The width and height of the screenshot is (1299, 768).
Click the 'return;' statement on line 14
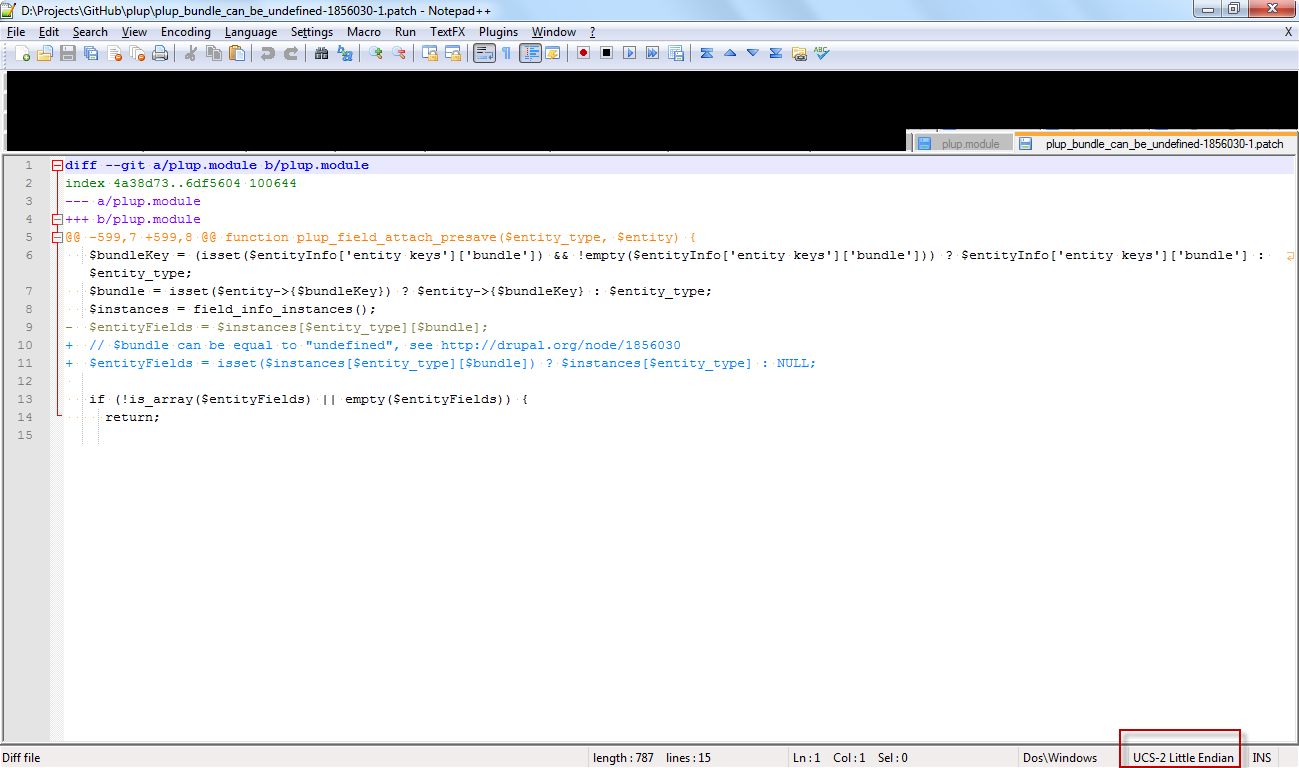point(133,418)
